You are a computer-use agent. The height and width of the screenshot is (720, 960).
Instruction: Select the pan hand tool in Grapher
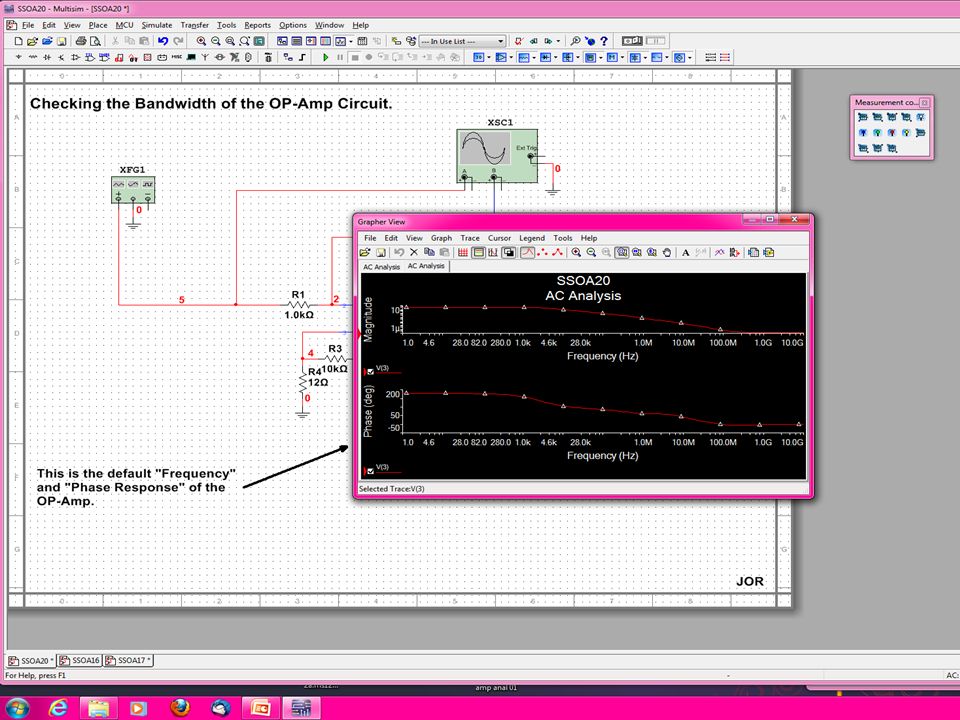[667, 252]
